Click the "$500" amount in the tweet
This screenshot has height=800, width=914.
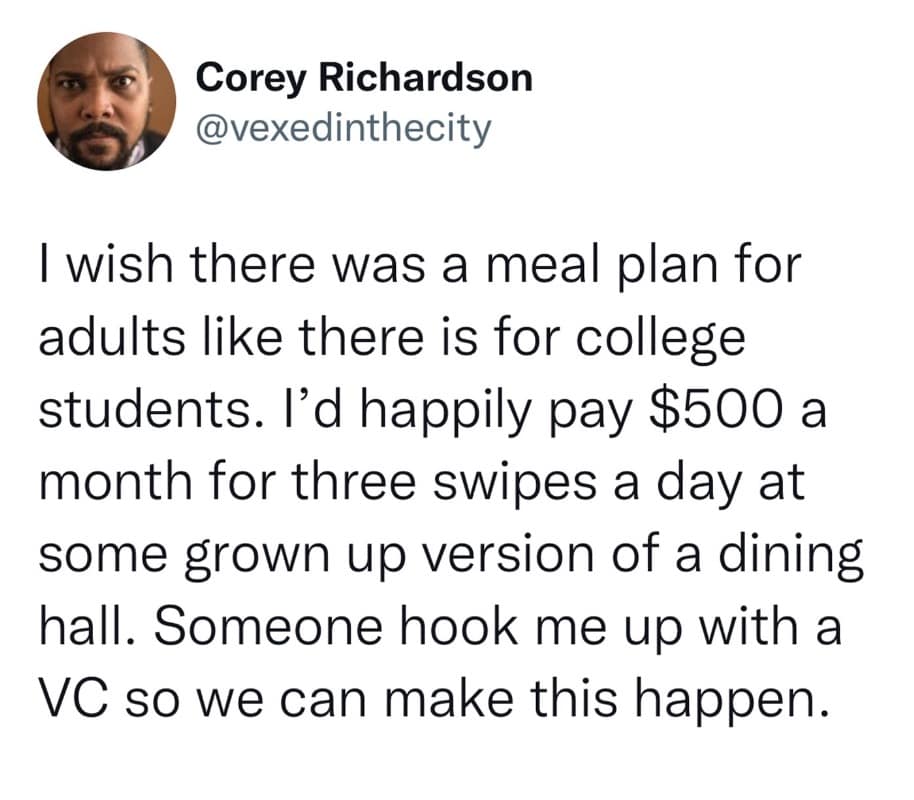712,412
